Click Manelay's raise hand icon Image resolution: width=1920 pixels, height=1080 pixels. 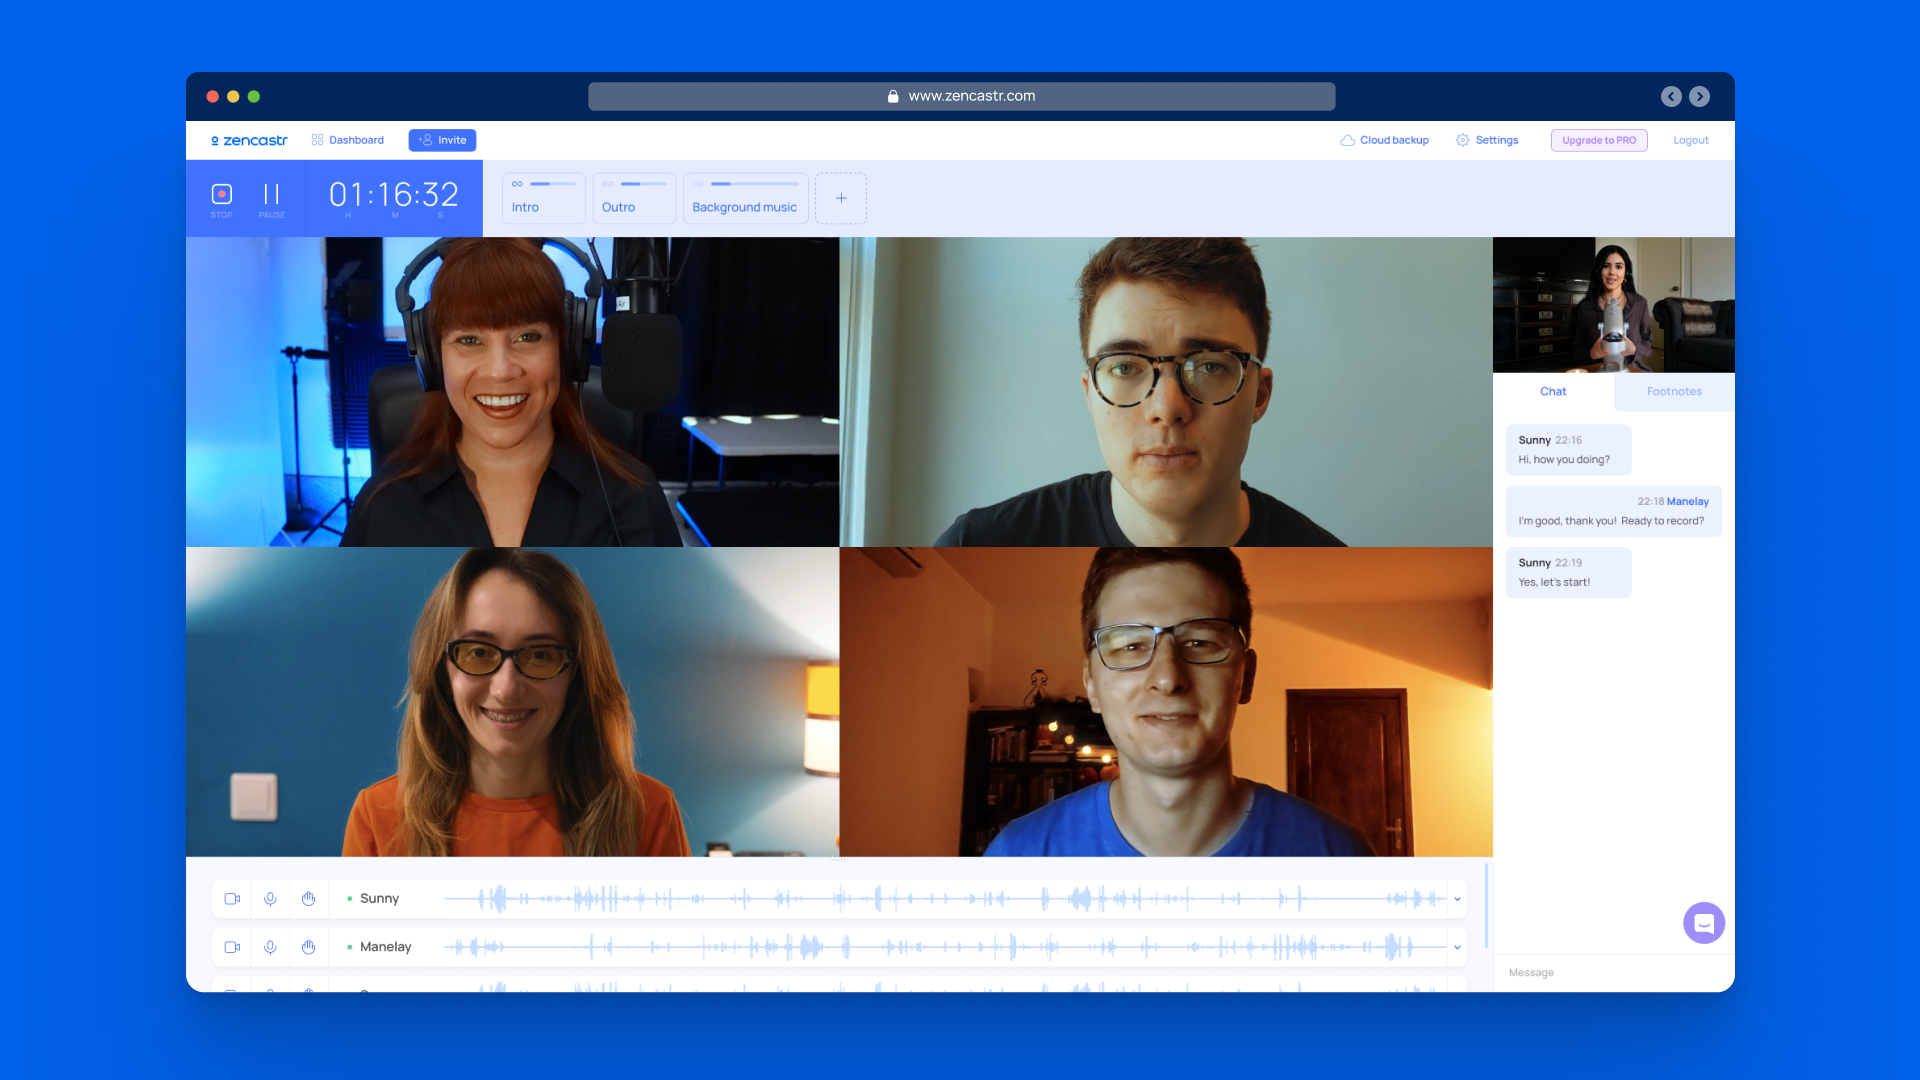point(308,947)
